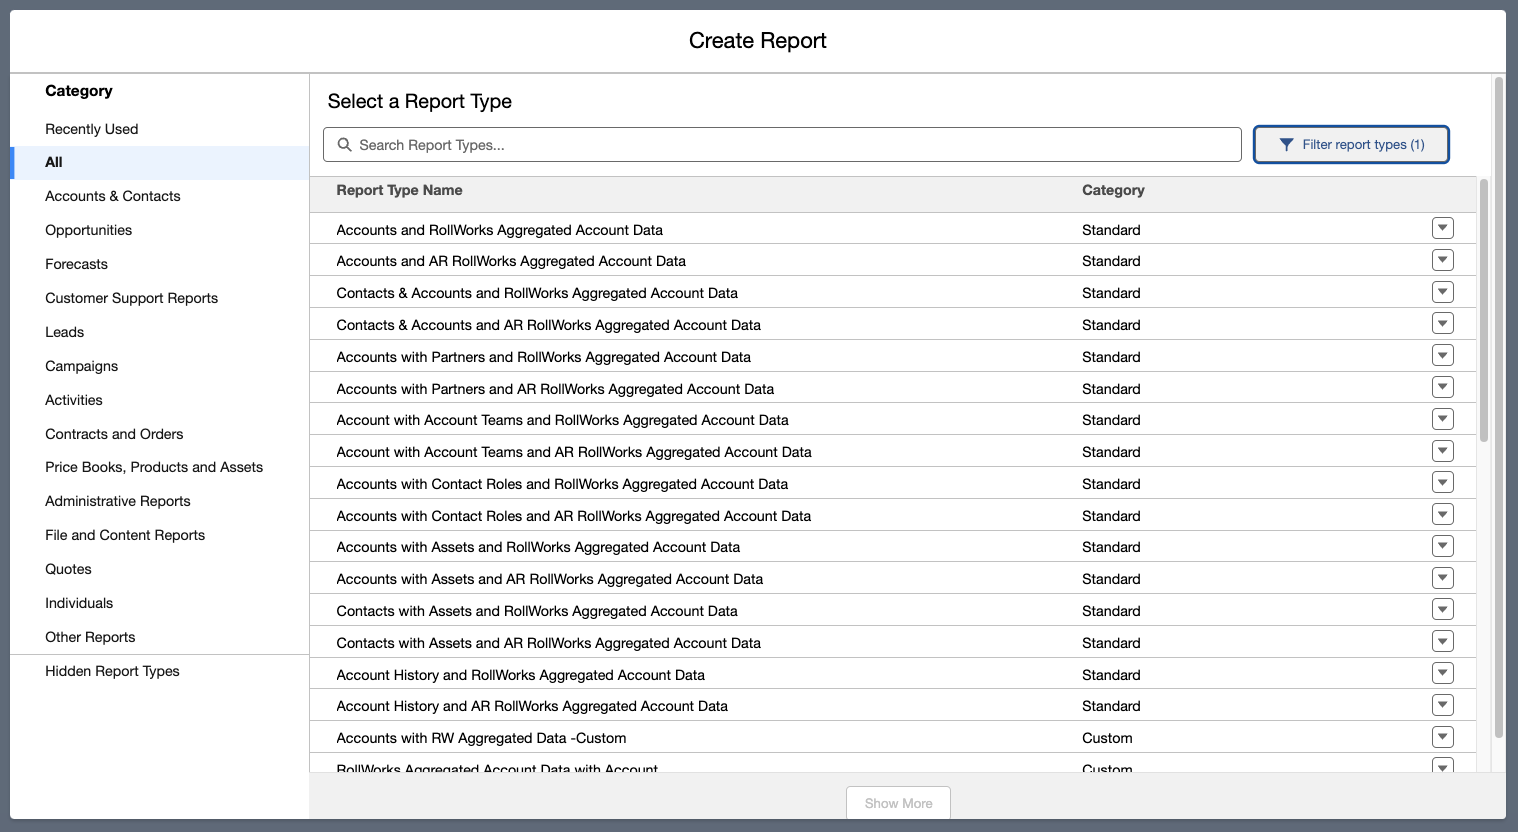Open actions arrow for Contacts with Assets and RollWorks Aggregated Account Data
This screenshot has height=832, width=1518.
[1442, 610]
